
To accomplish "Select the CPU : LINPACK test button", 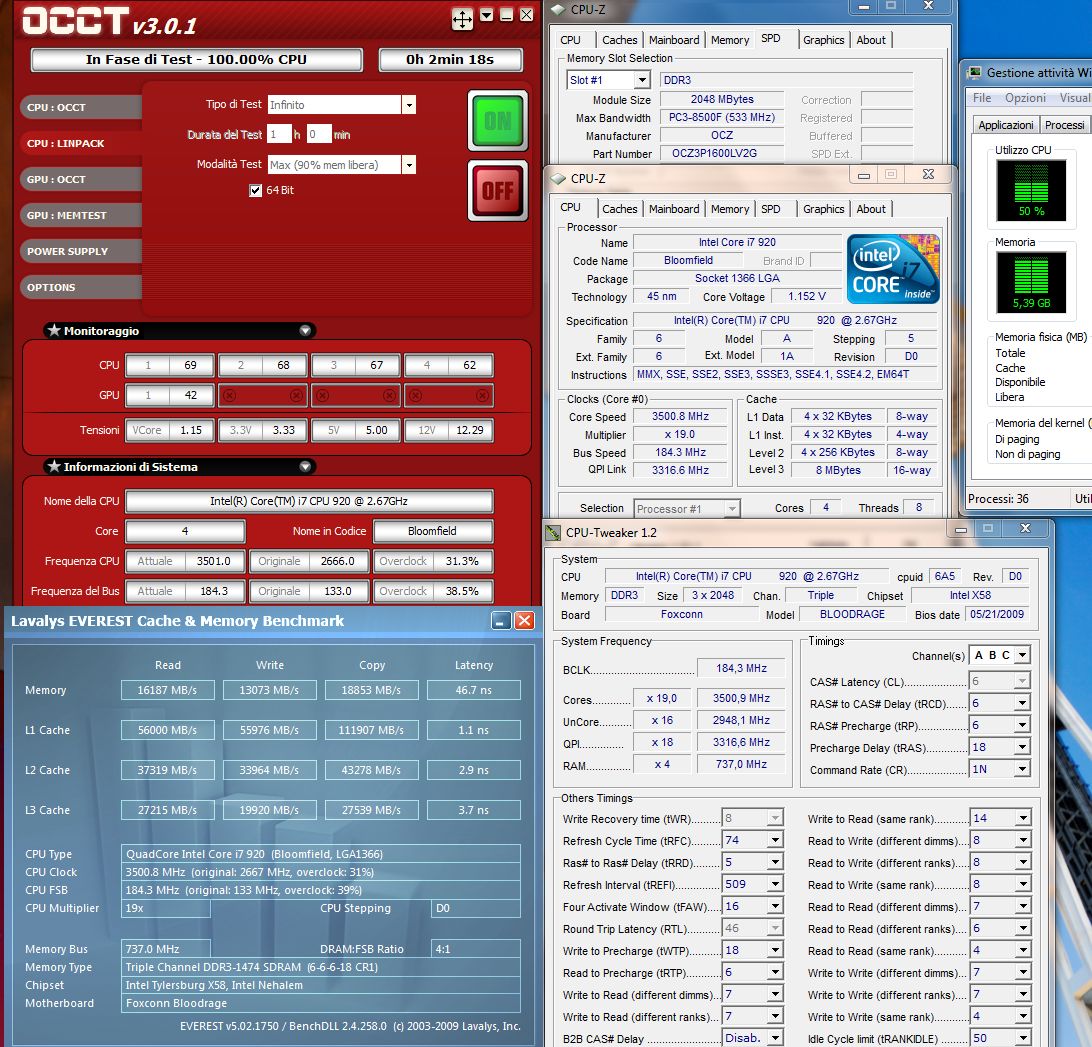I will point(81,143).
